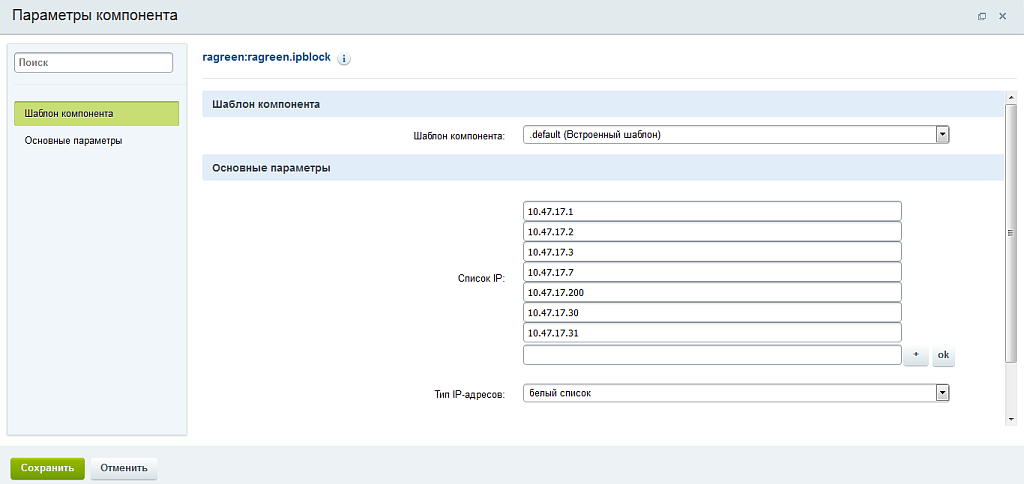Select the IP field with 10.47.17.31
The width and height of the screenshot is (1024, 484).
712,333
